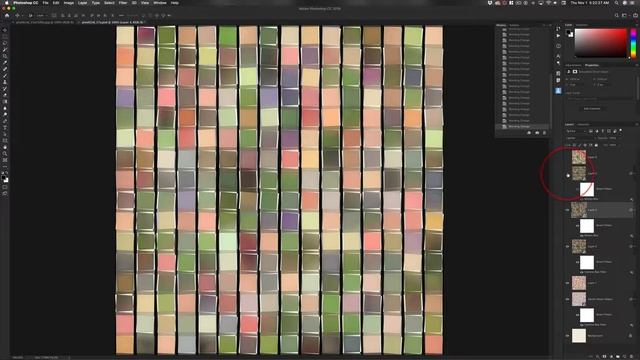The height and width of the screenshot is (360, 640).
Task: Delete current state in History panel
Action: [544, 133]
